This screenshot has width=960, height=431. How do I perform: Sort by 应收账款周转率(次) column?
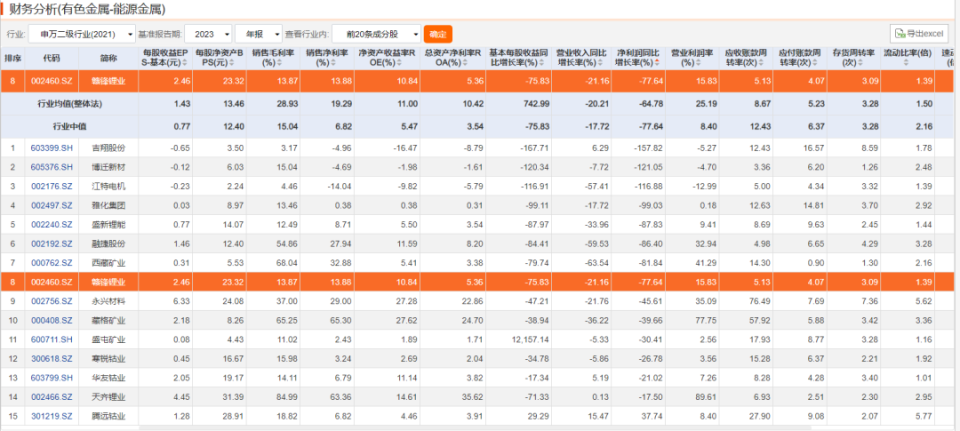click(x=746, y=58)
